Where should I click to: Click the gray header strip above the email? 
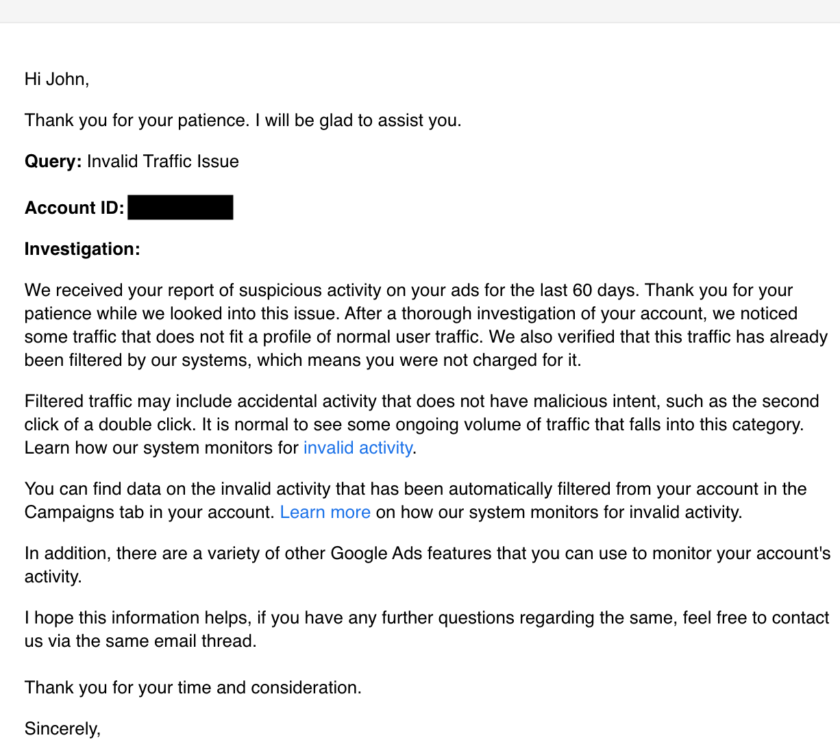point(420,11)
